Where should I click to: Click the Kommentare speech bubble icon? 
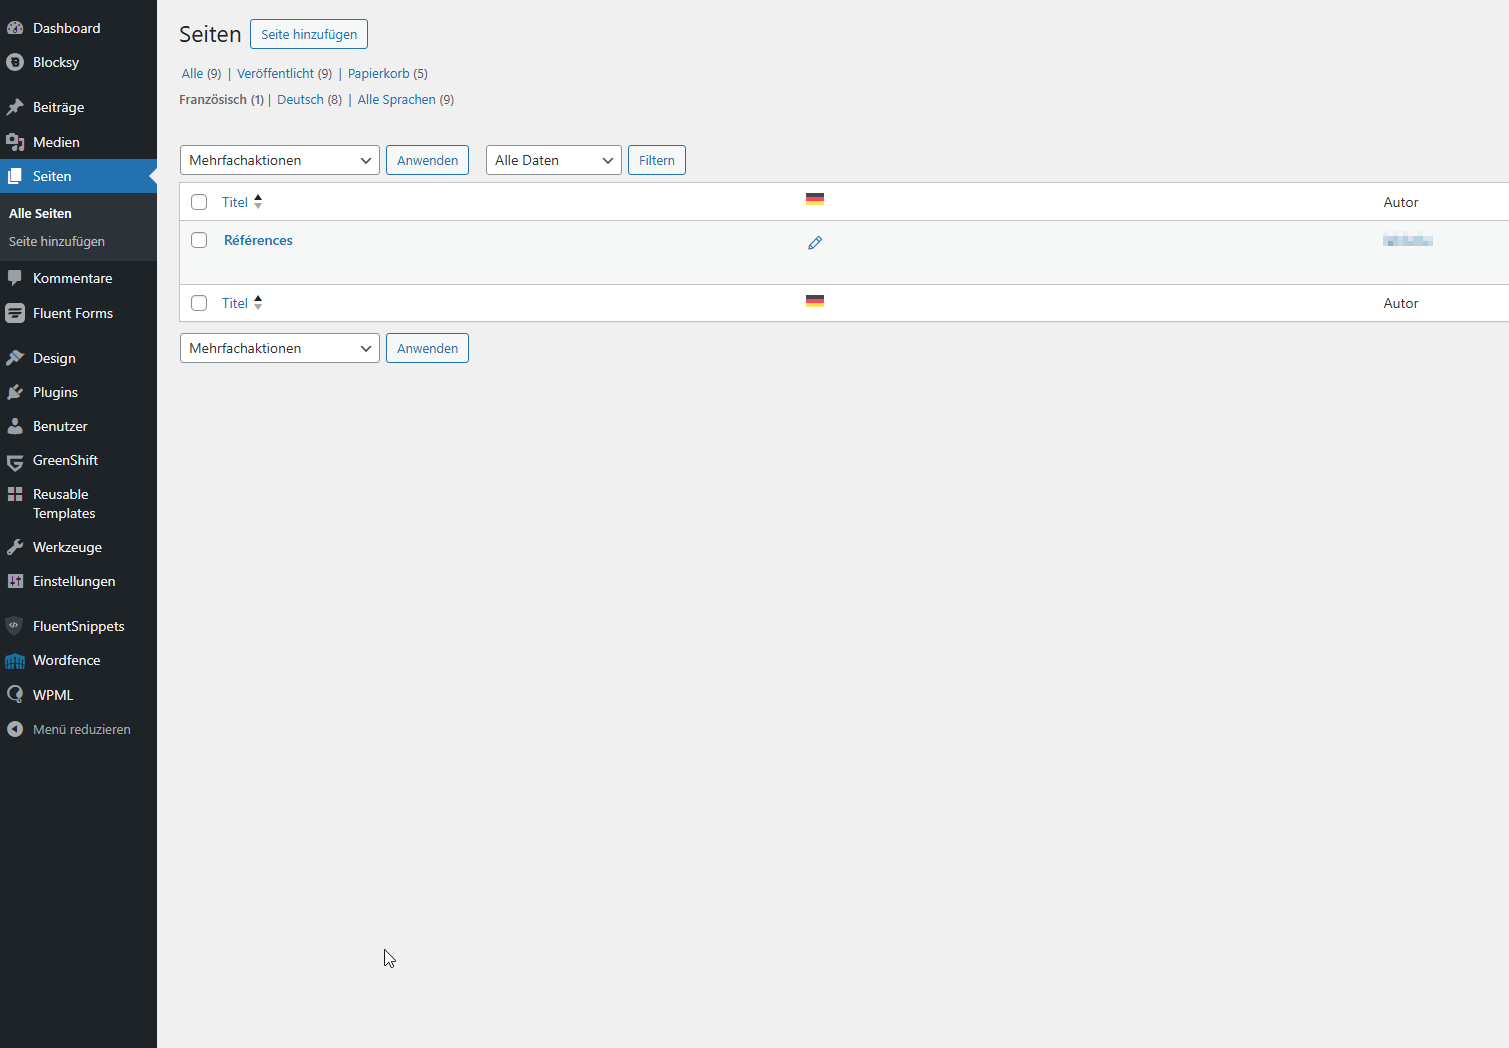15,278
